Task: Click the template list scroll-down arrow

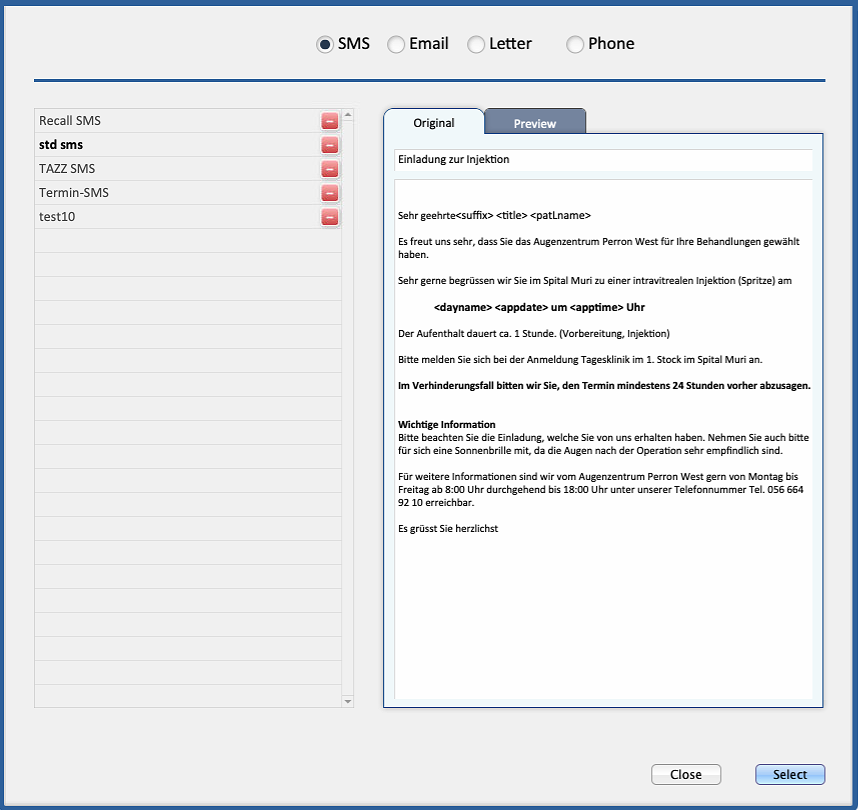Action: (347, 701)
